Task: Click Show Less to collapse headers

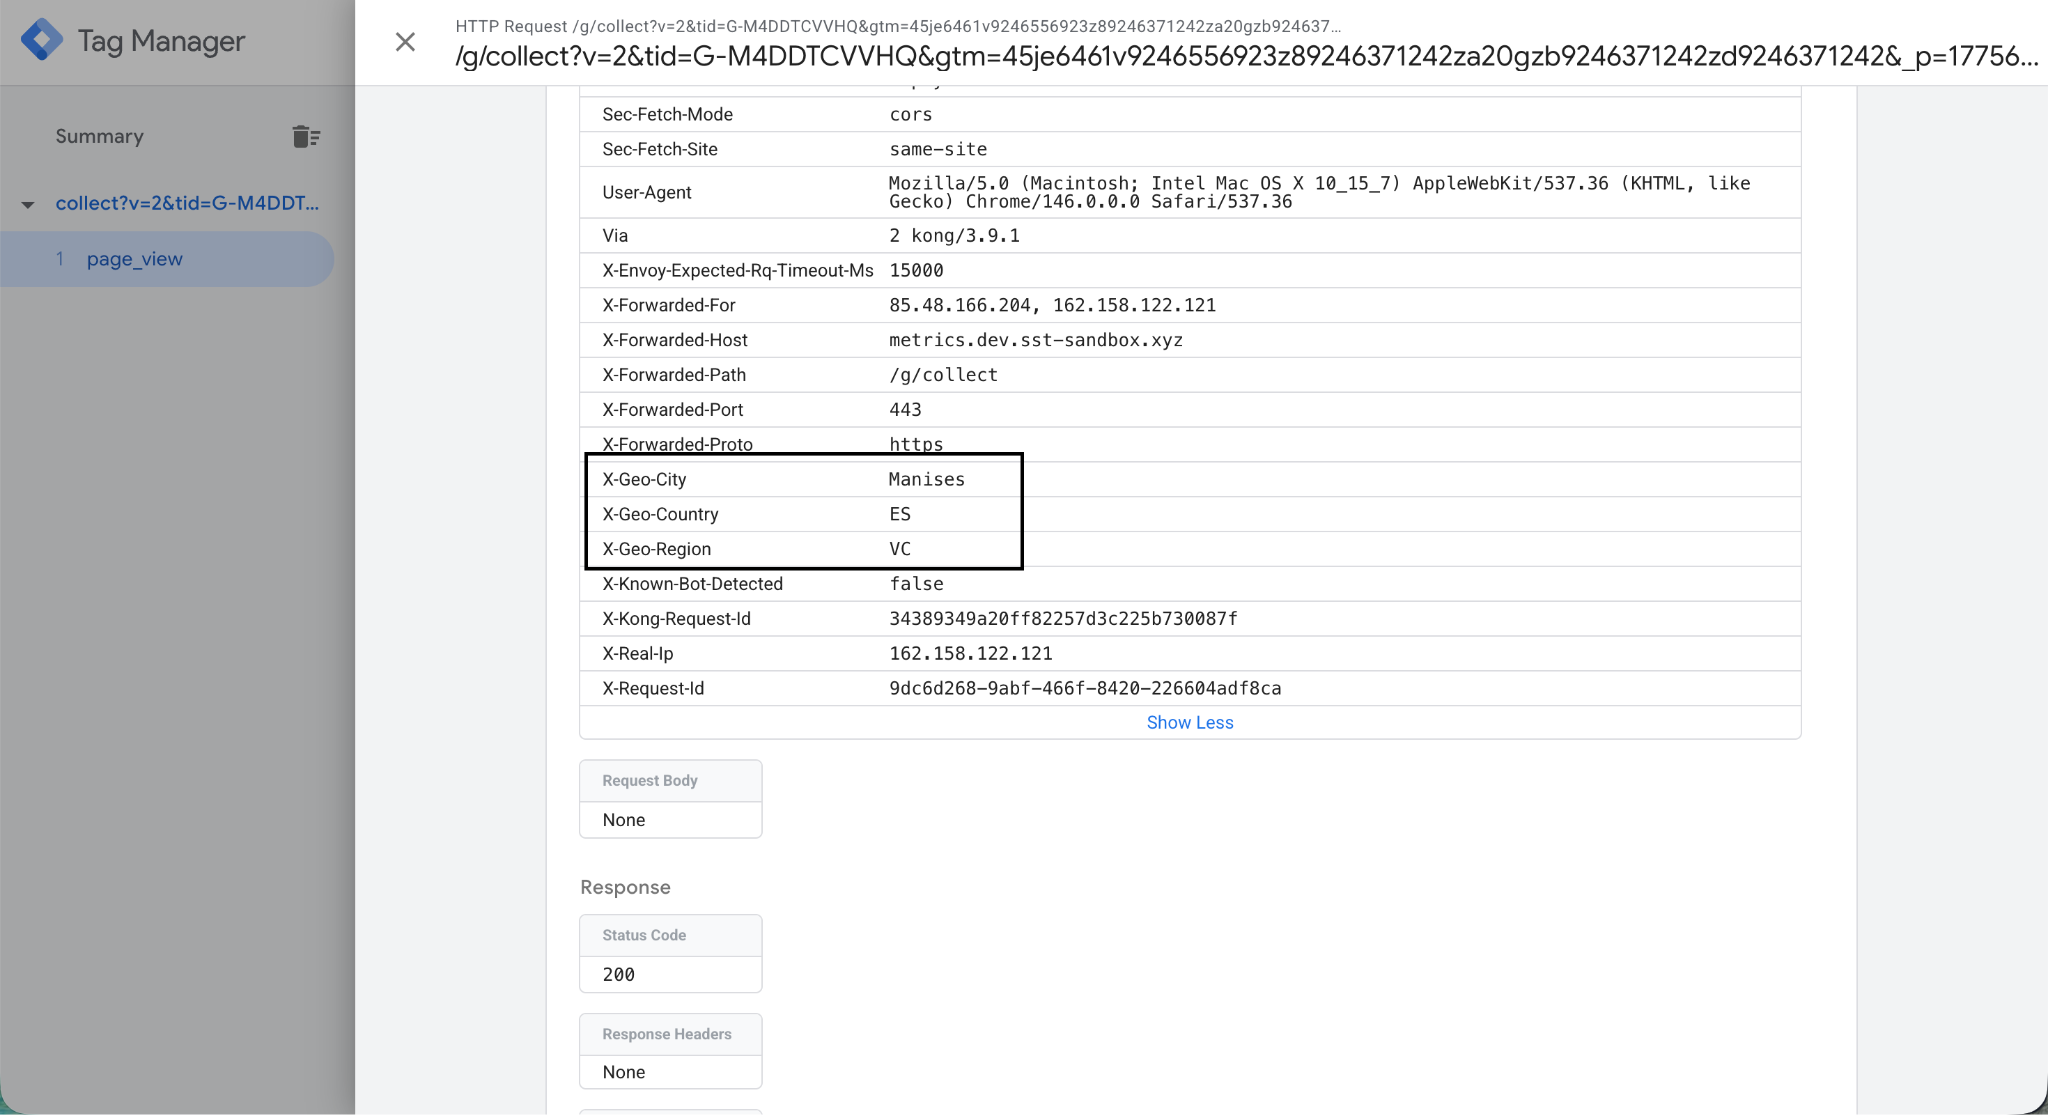Action: click(x=1189, y=722)
